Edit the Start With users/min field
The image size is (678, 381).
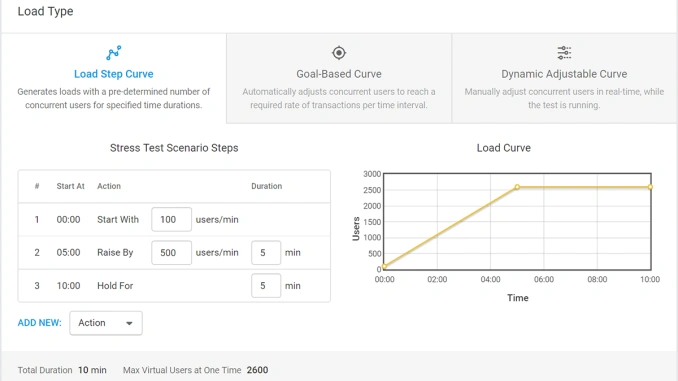tap(172, 219)
